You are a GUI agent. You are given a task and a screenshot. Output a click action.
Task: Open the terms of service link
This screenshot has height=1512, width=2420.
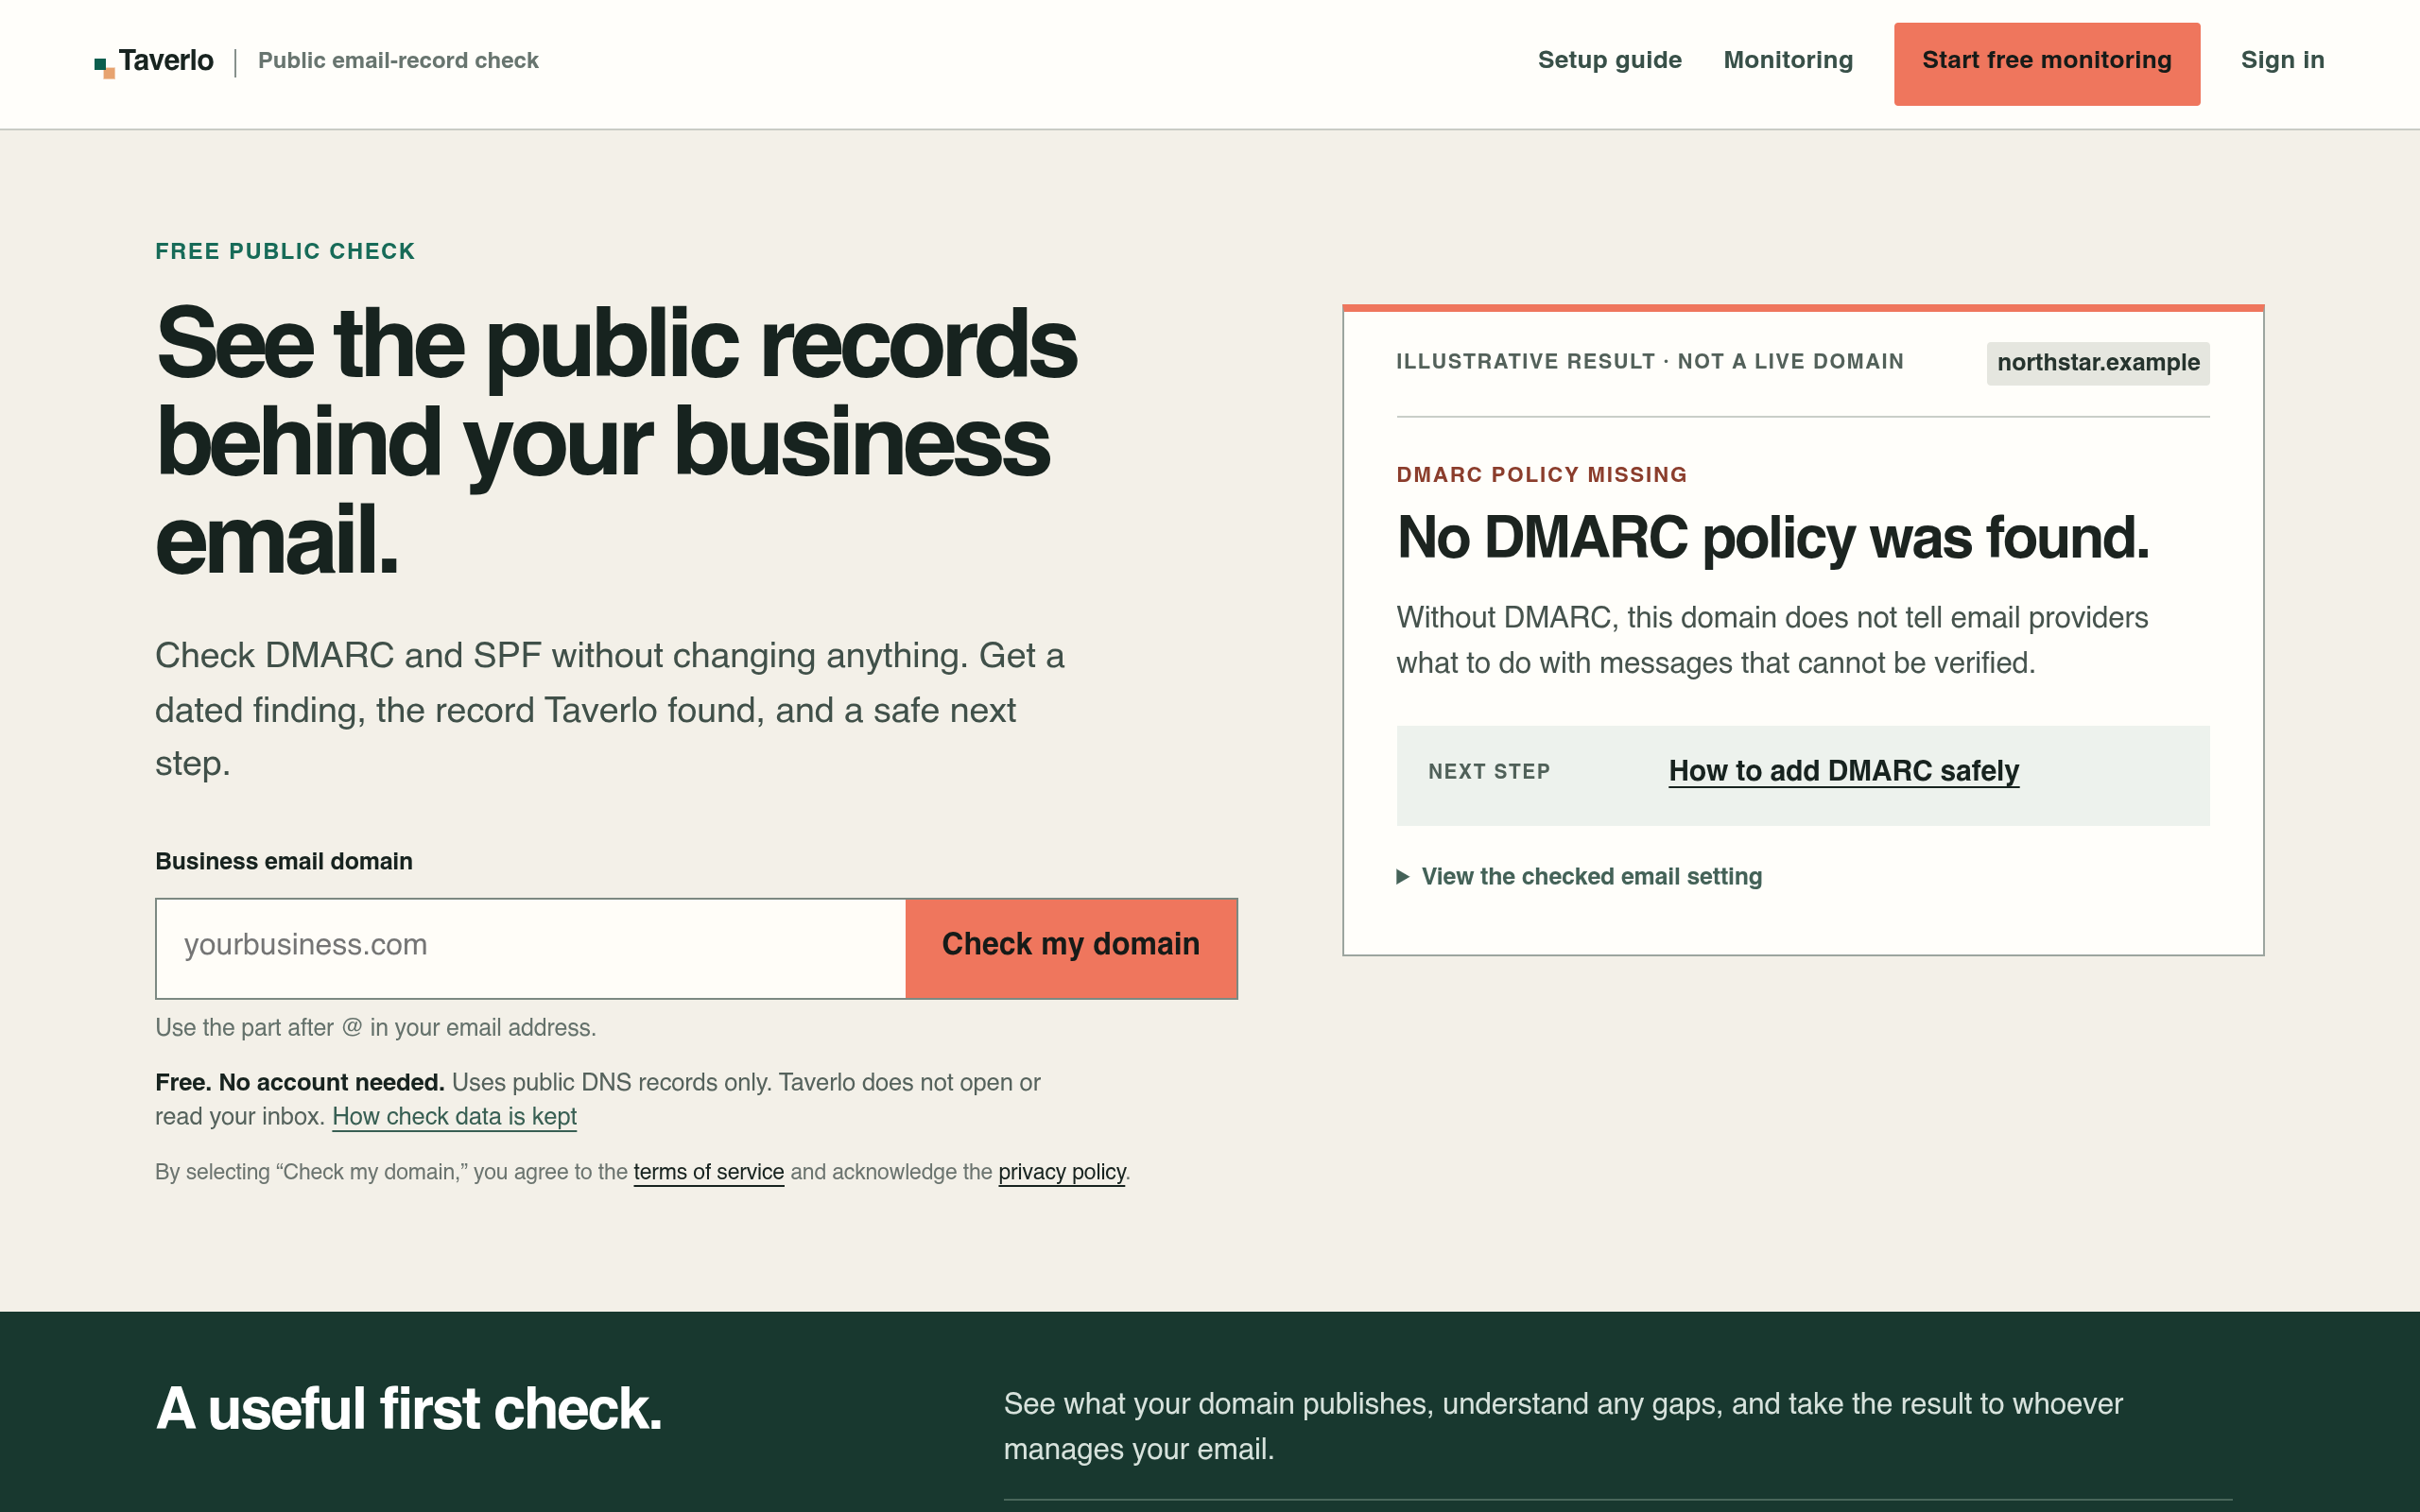(x=708, y=1172)
